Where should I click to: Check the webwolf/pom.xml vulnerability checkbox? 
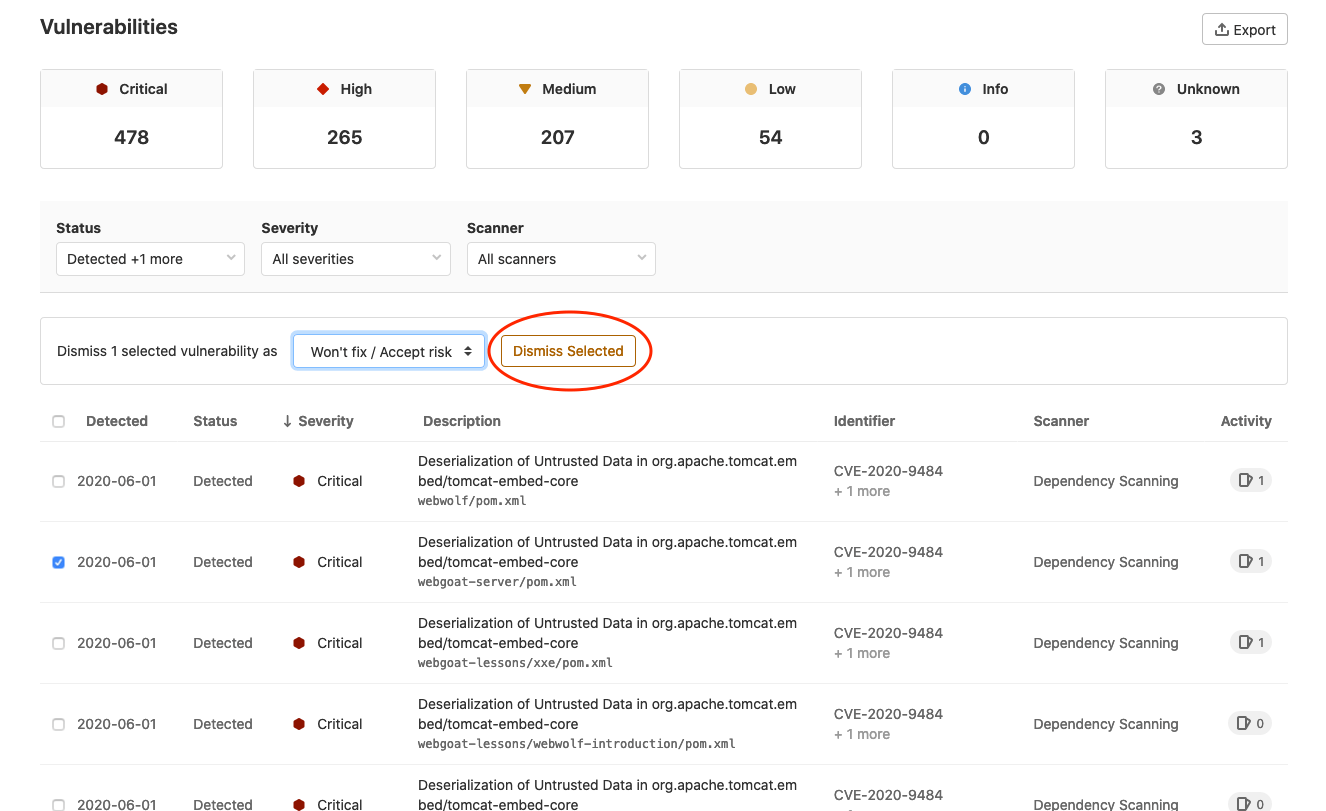pos(58,481)
